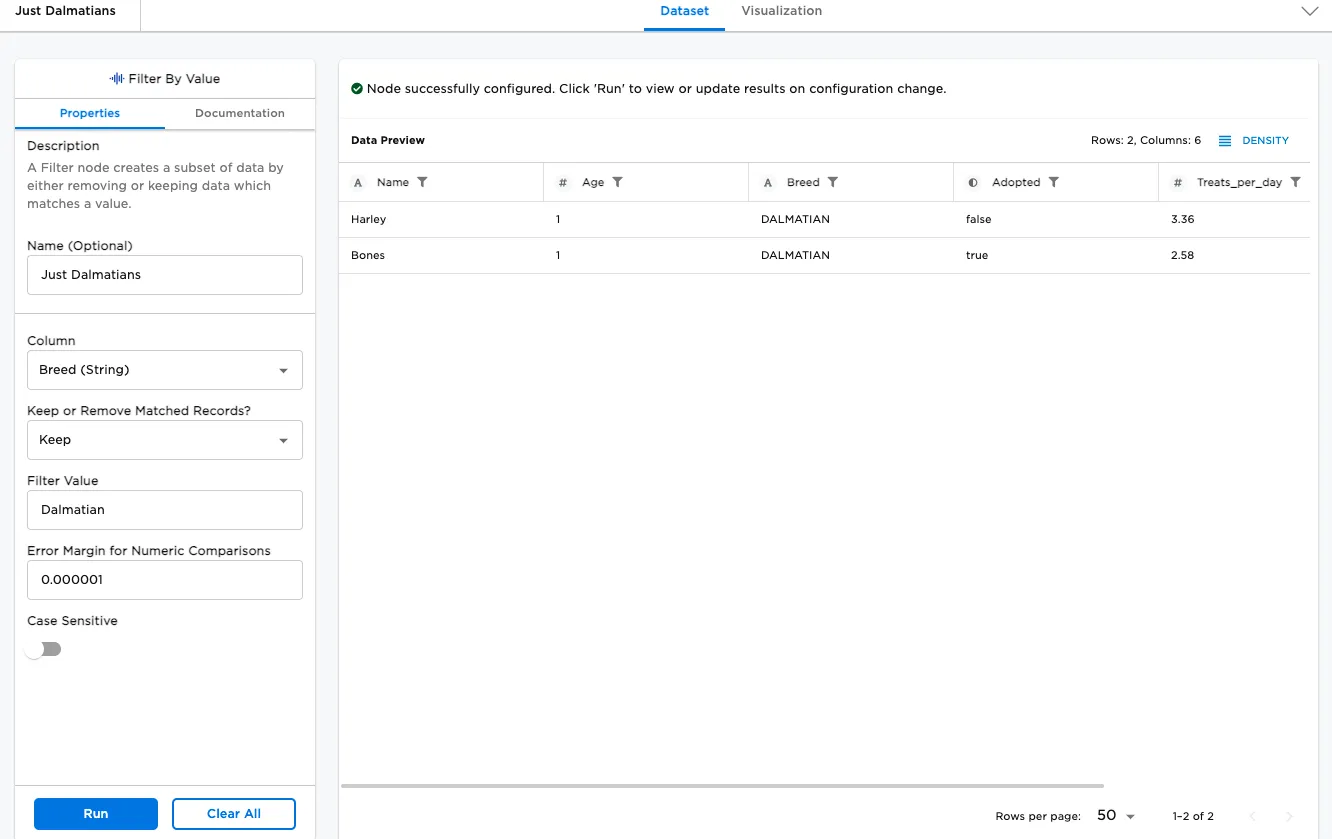The height and width of the screenshot is (839, 1332).
Task: Open the Keep or Remove Matched Records dropdown
Action: [164, 440]
